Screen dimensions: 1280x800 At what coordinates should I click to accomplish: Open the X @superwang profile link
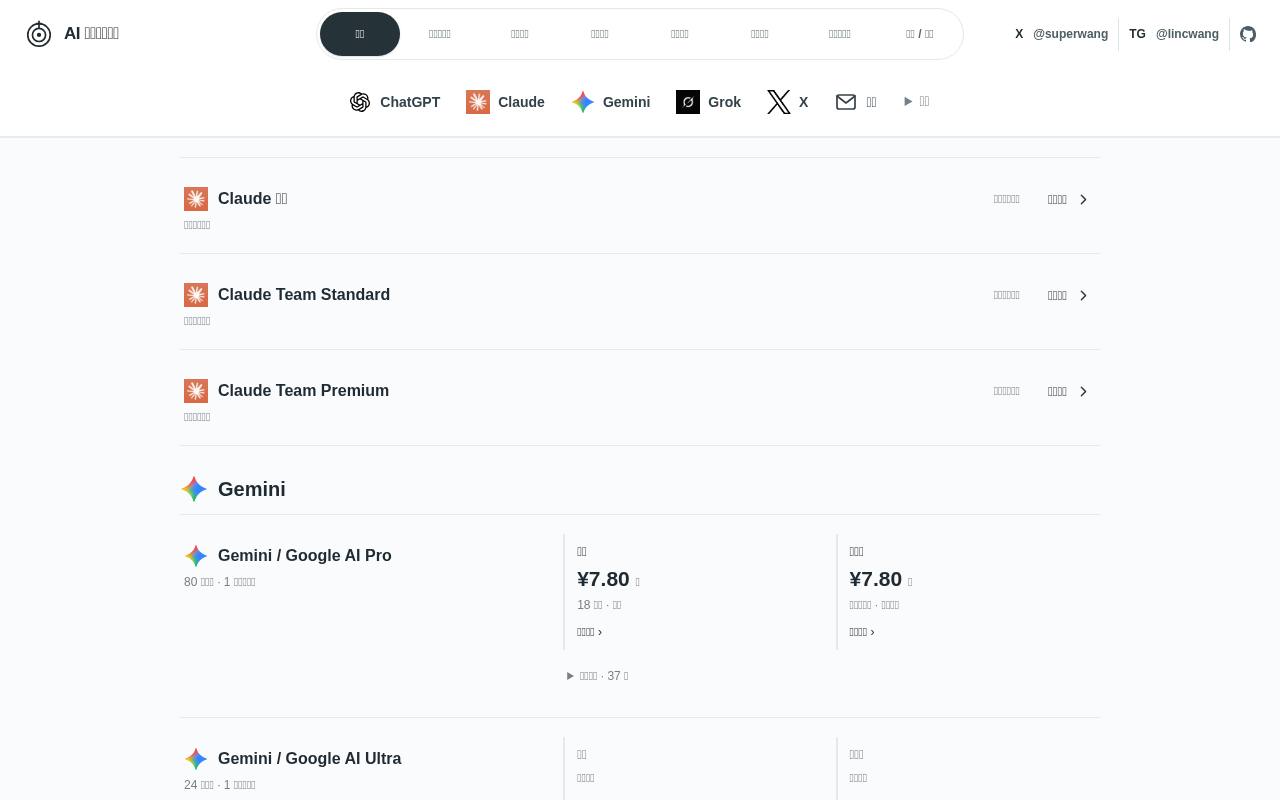point(1061,34)
